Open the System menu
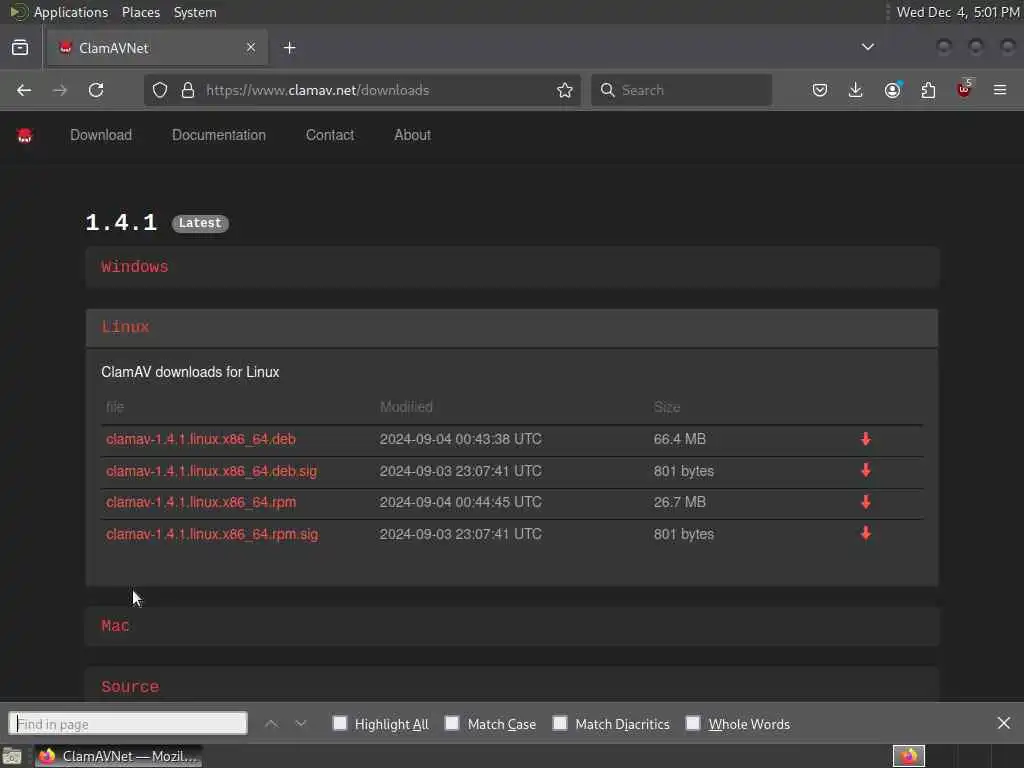This screenshot has height=768, width=1024. point(195,12)
